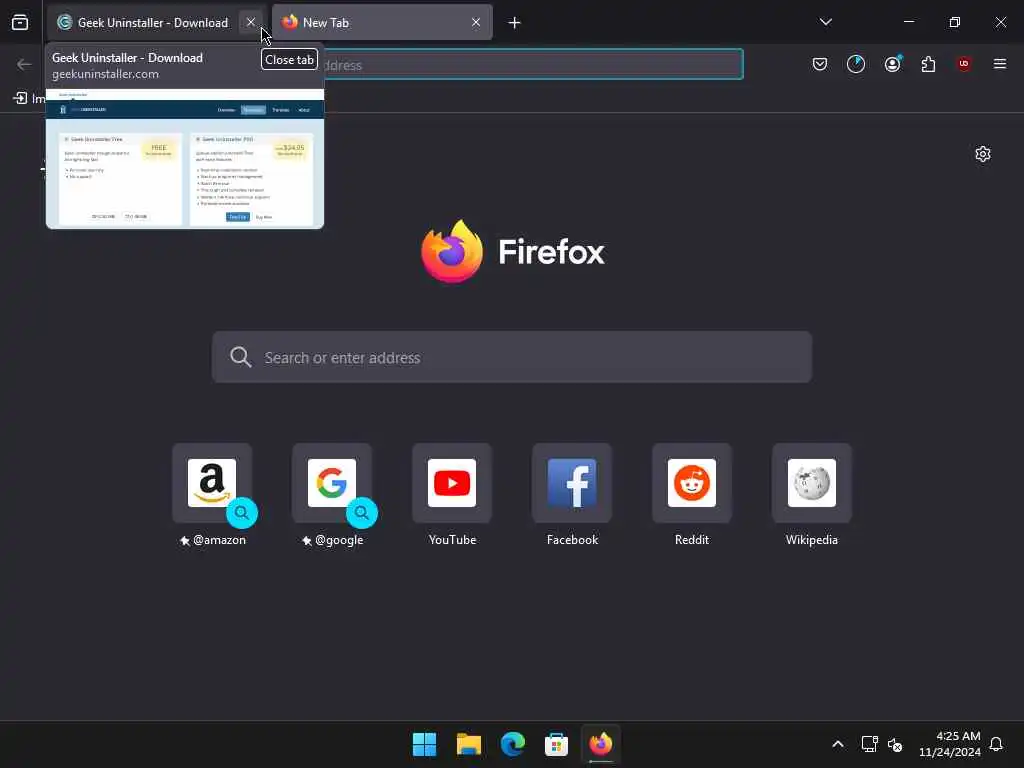Open the Firefox account icon
The width and height of the screenshot is (1024, 768).
(892, 64)
